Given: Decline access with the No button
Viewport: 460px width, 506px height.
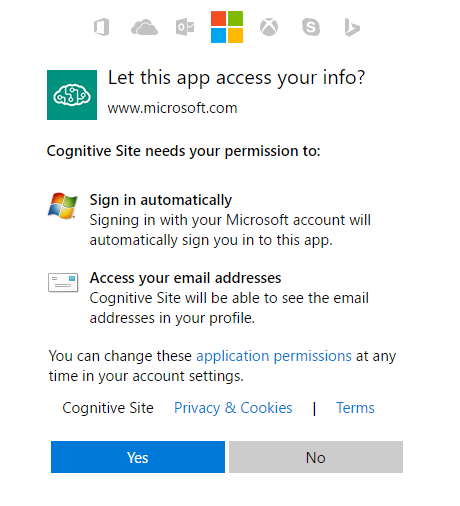Looking at the screenshot, I should 316,457.
